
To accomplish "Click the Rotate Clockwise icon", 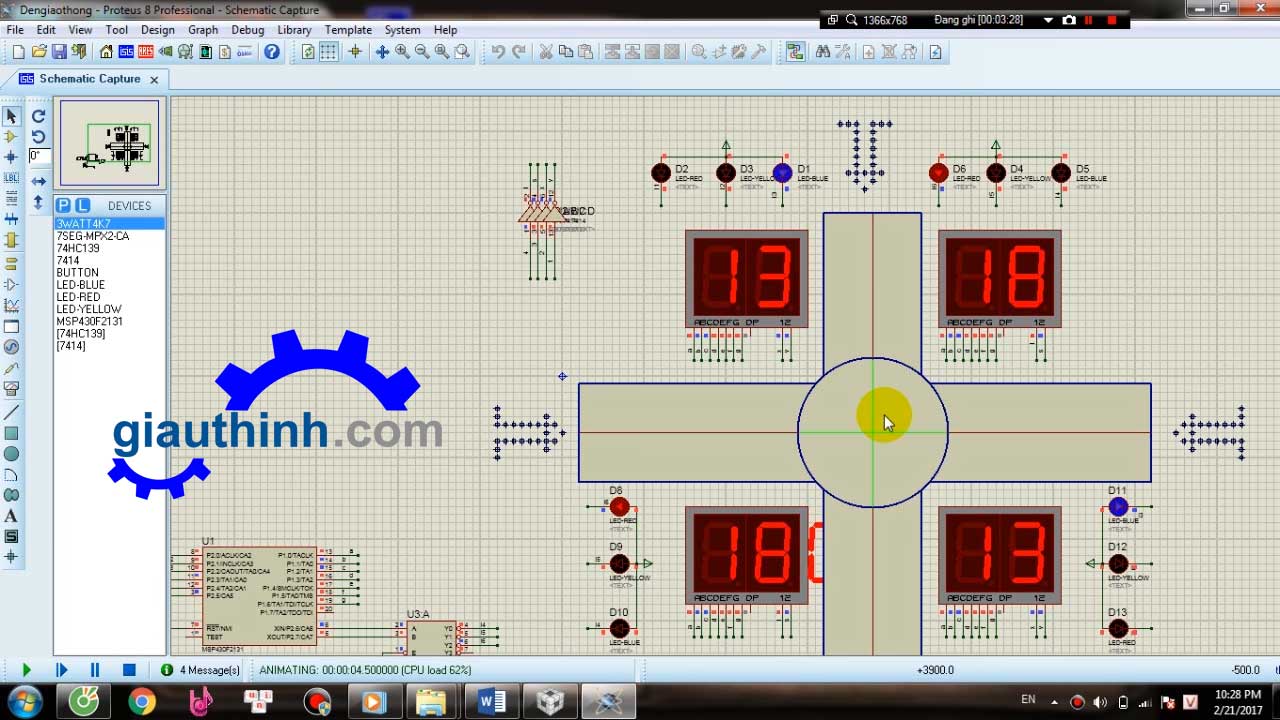I will 38,116.
